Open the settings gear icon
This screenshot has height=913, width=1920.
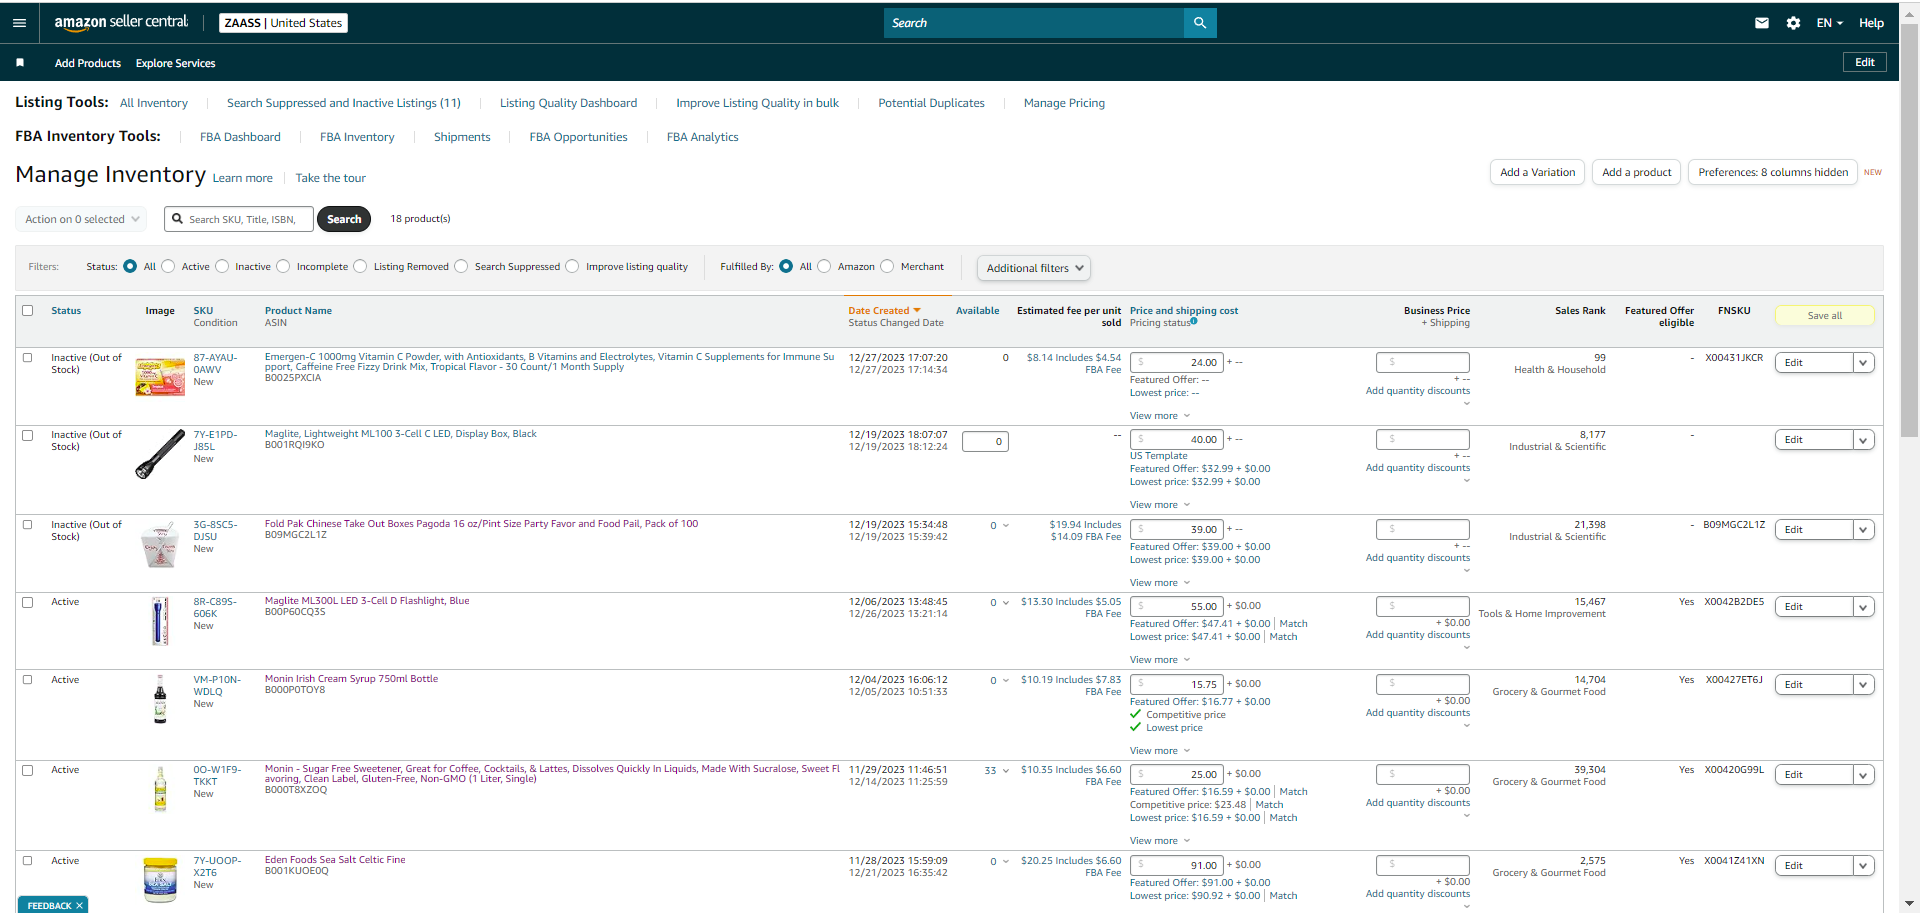1793,23
